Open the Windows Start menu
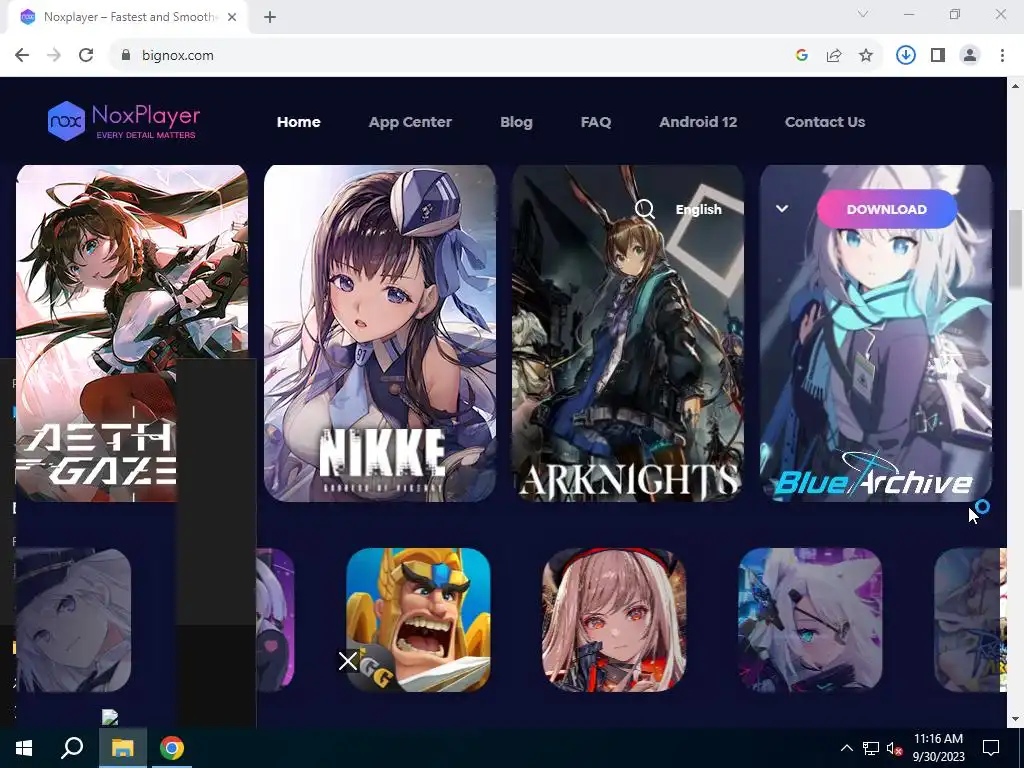 coord(24,748)
